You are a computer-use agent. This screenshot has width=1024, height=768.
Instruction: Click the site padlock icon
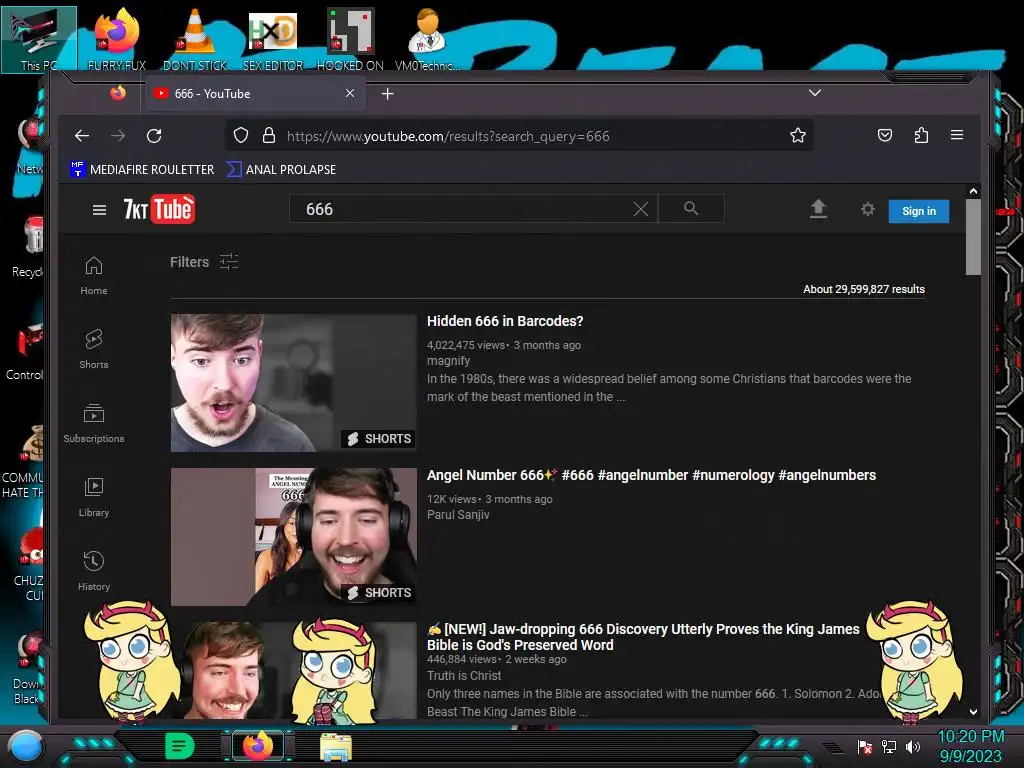click(268, 135)
